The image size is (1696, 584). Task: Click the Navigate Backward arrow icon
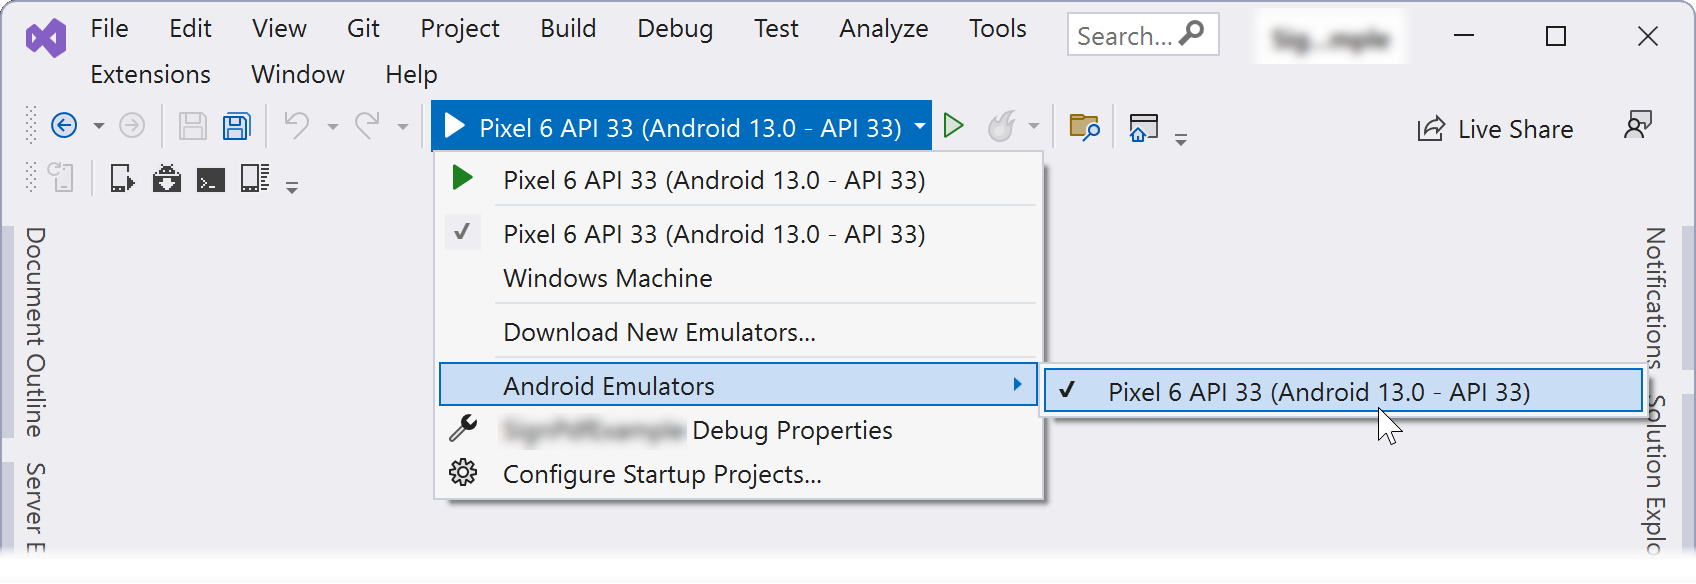[64, 126]
